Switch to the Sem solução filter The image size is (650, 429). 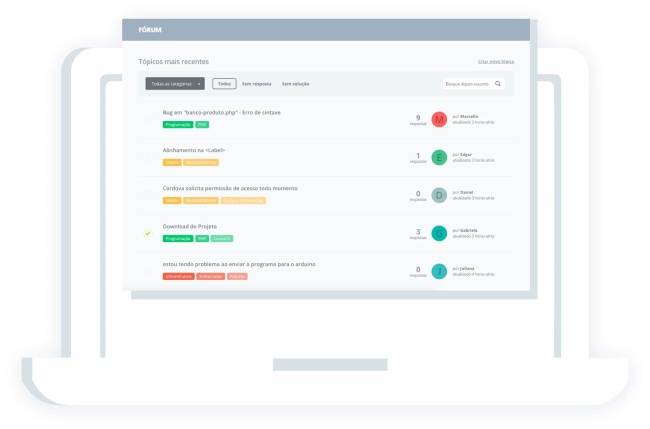tap(296, 84)
